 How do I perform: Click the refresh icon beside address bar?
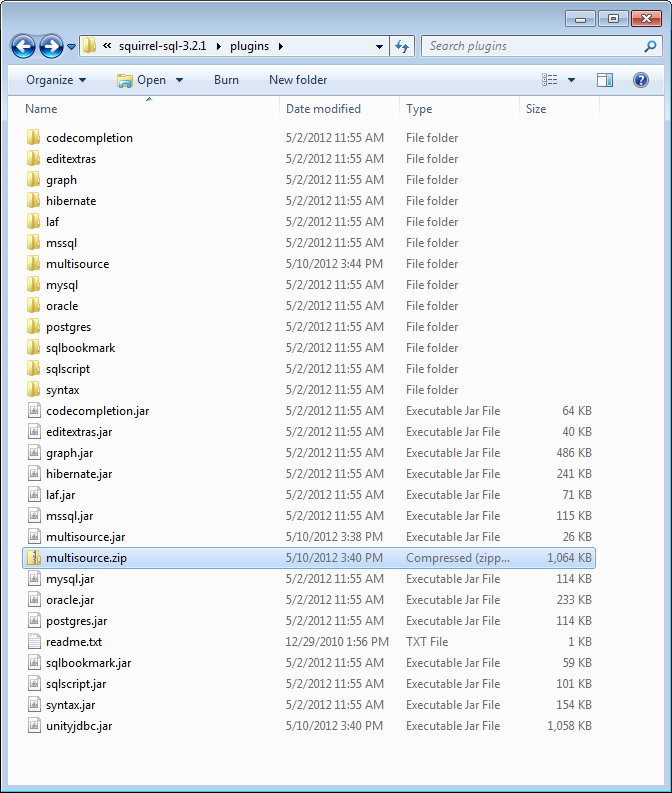[403, 46]
